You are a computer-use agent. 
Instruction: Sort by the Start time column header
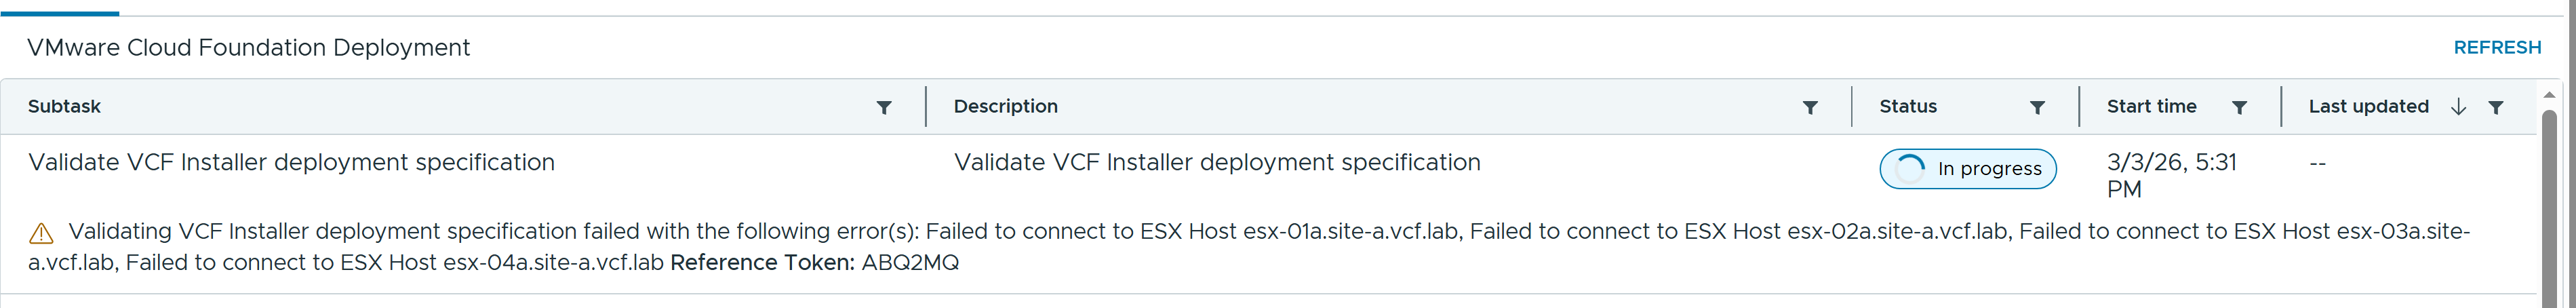[2151, 106]
